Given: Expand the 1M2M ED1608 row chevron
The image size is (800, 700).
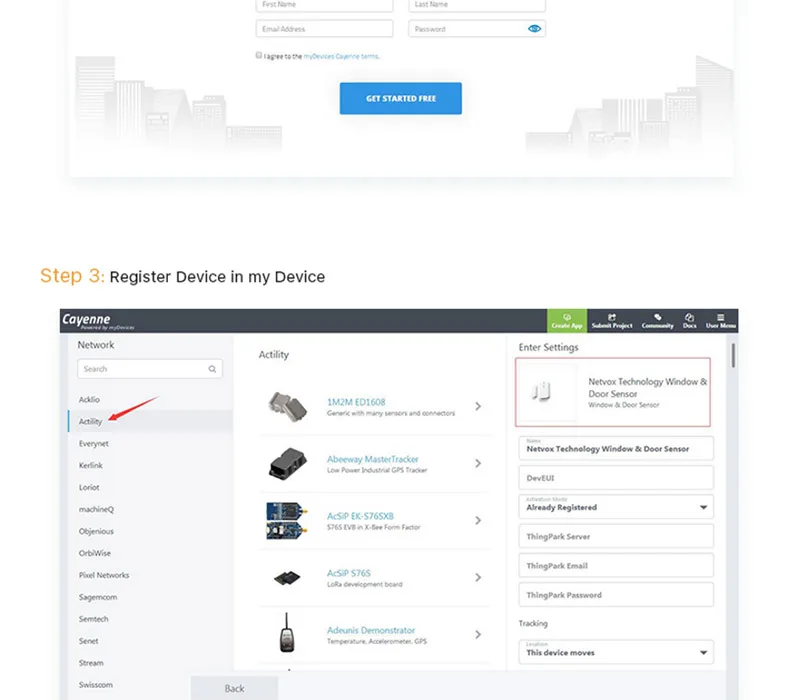Looking at the screenshot, I should tap(478, 406).
